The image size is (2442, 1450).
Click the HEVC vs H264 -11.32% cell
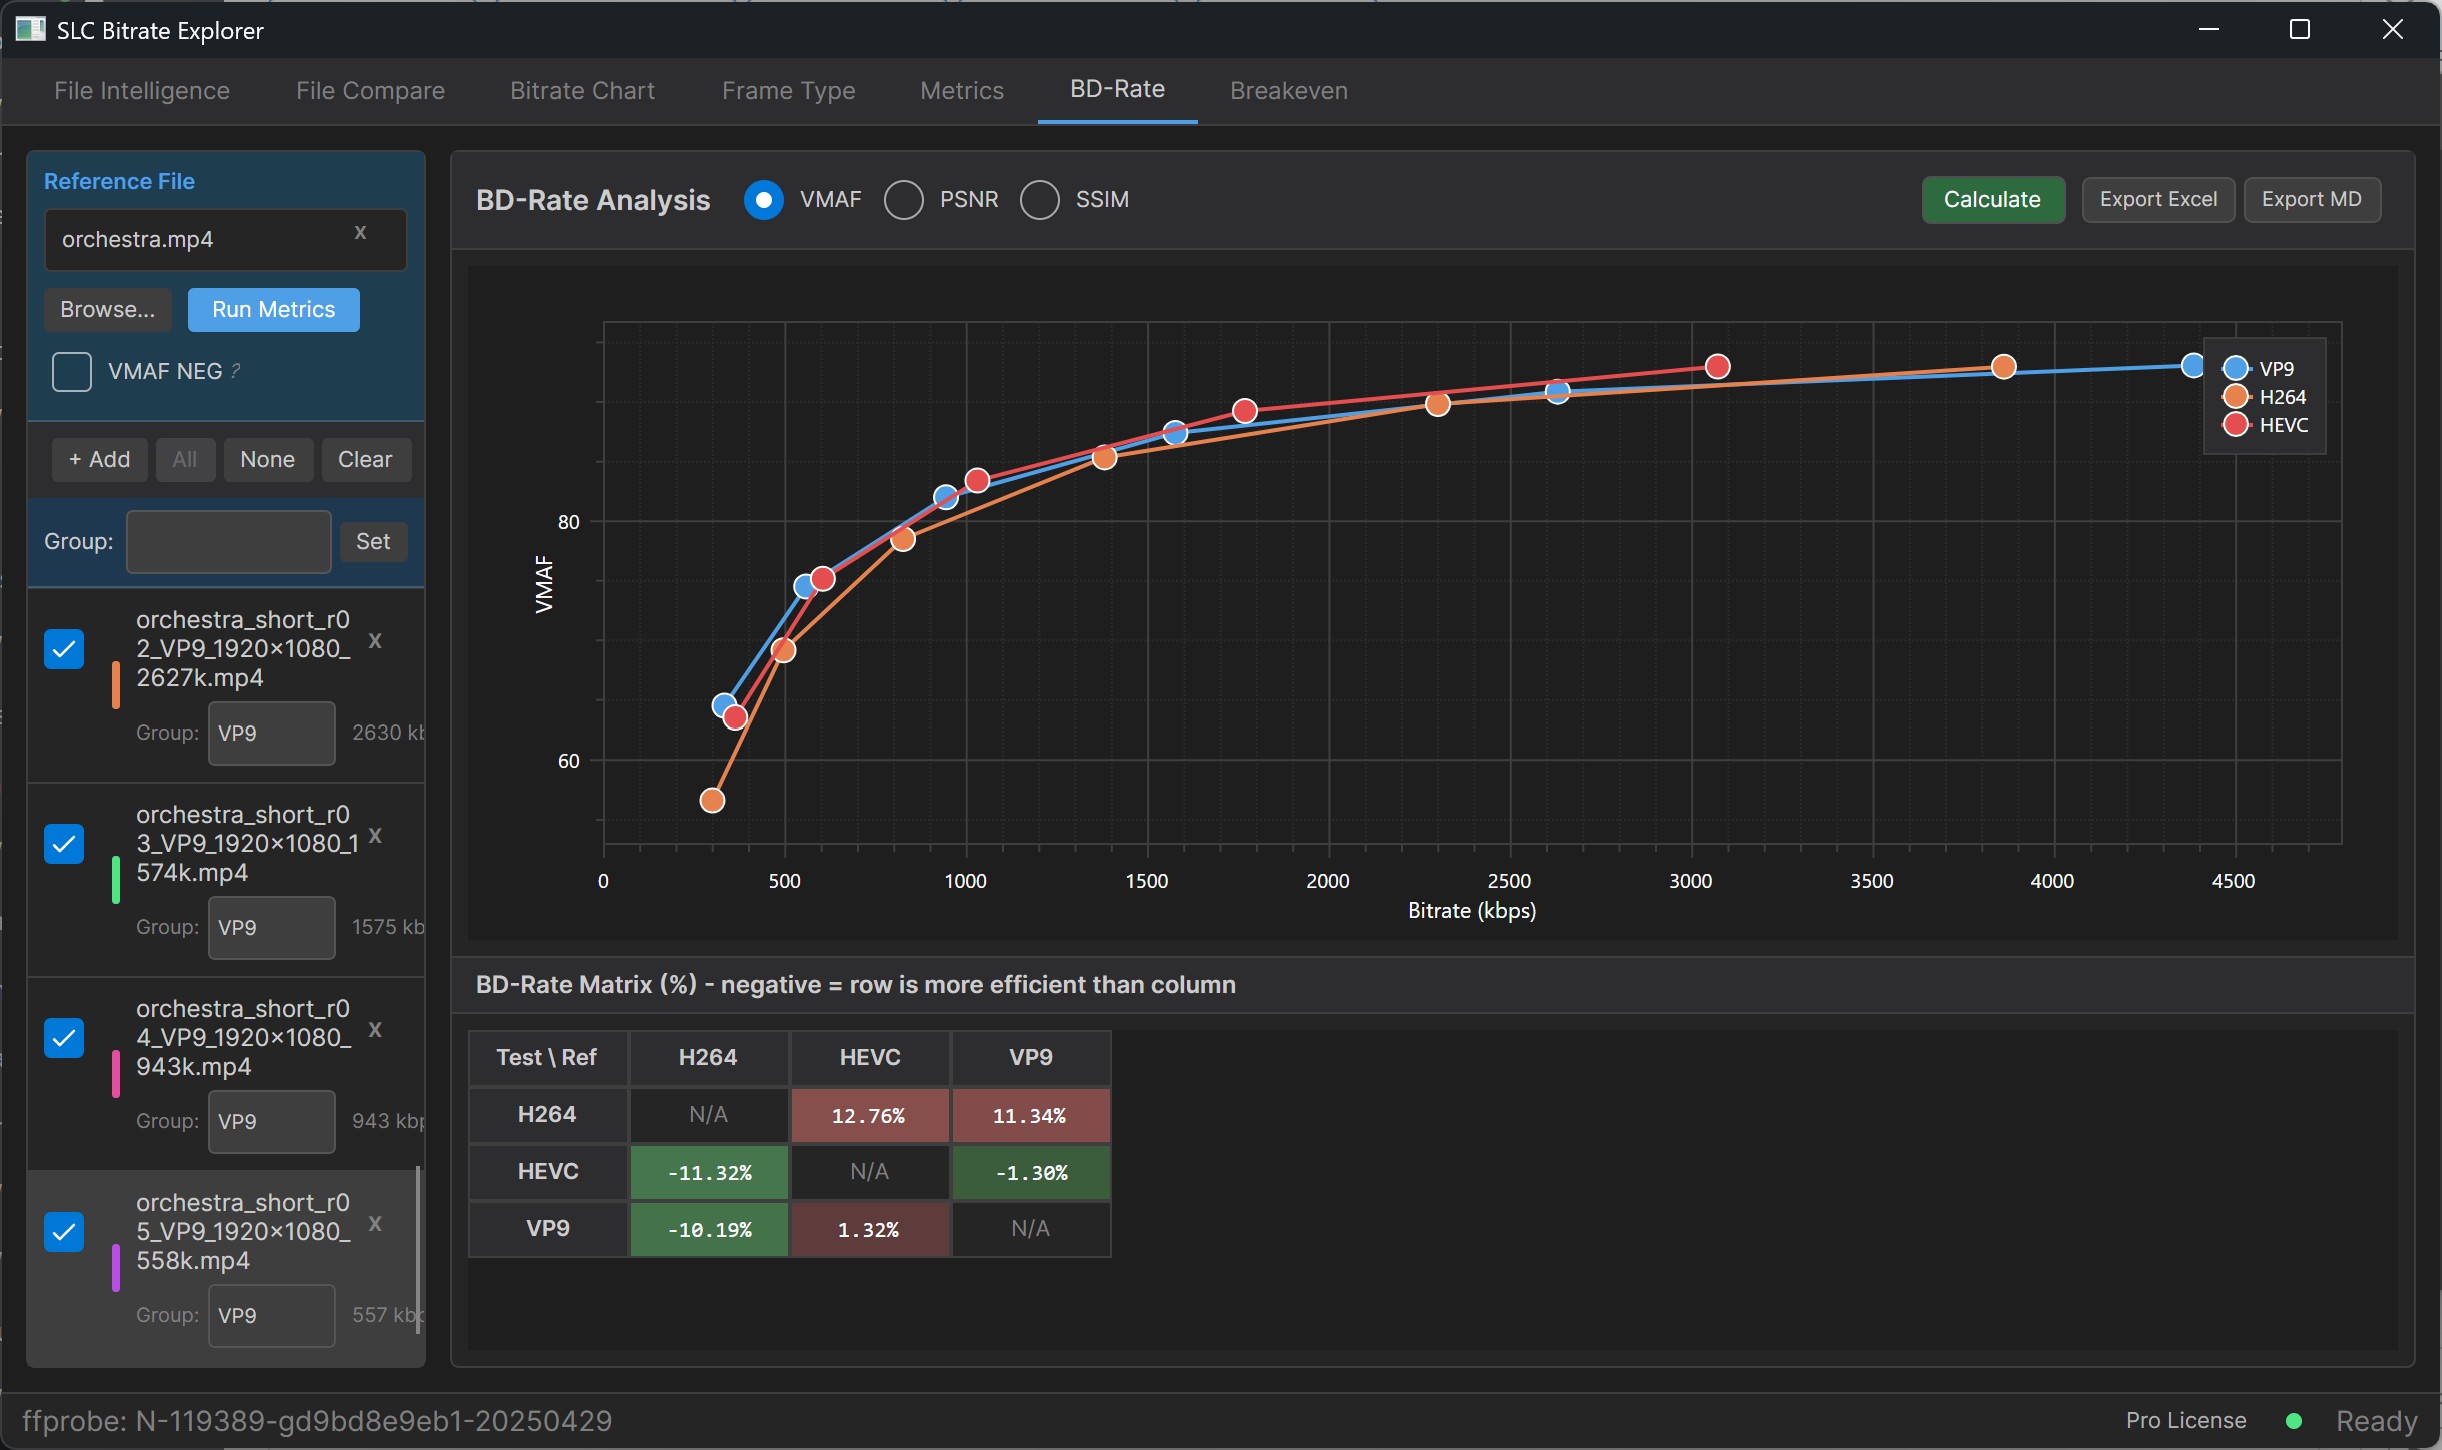coord(709,1172)
